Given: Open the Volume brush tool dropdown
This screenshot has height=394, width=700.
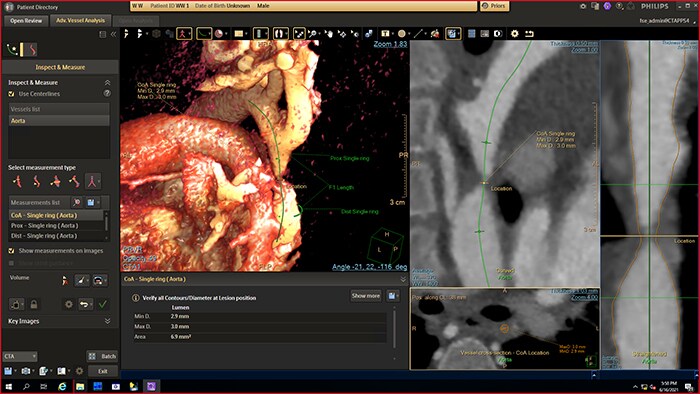Looking at the screenshot, I should point(82,281).
